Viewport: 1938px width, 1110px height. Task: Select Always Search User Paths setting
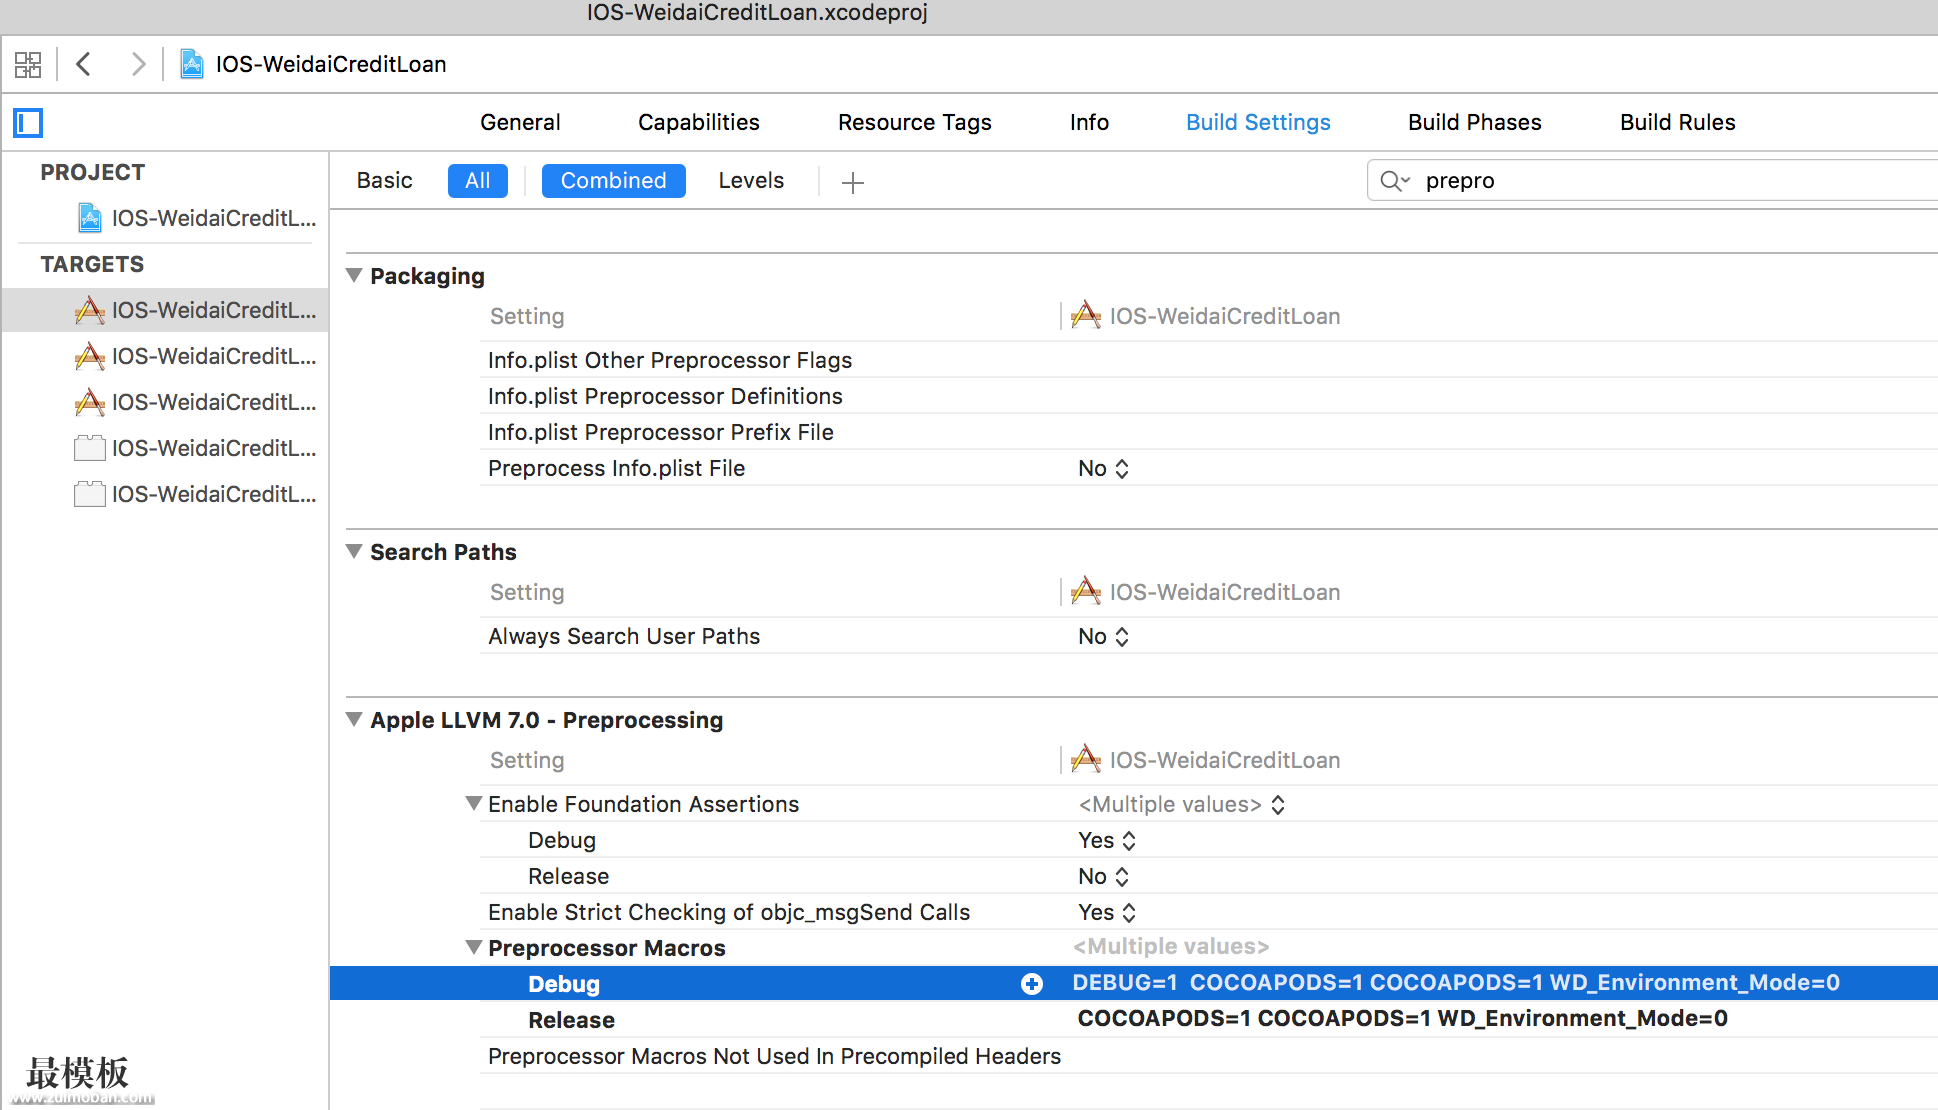pyautogui.click(x=624, y=637)
